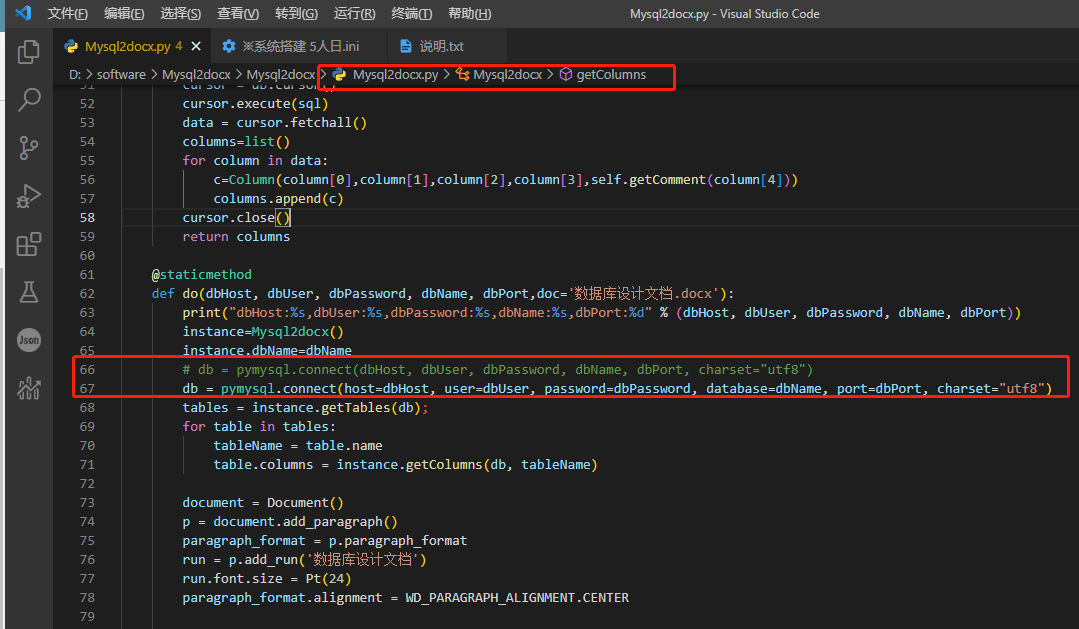Image resolution: width=1079 pixels, height=629 pixels.
Task: Click 'return columns' on line 59
Action: 236,236
